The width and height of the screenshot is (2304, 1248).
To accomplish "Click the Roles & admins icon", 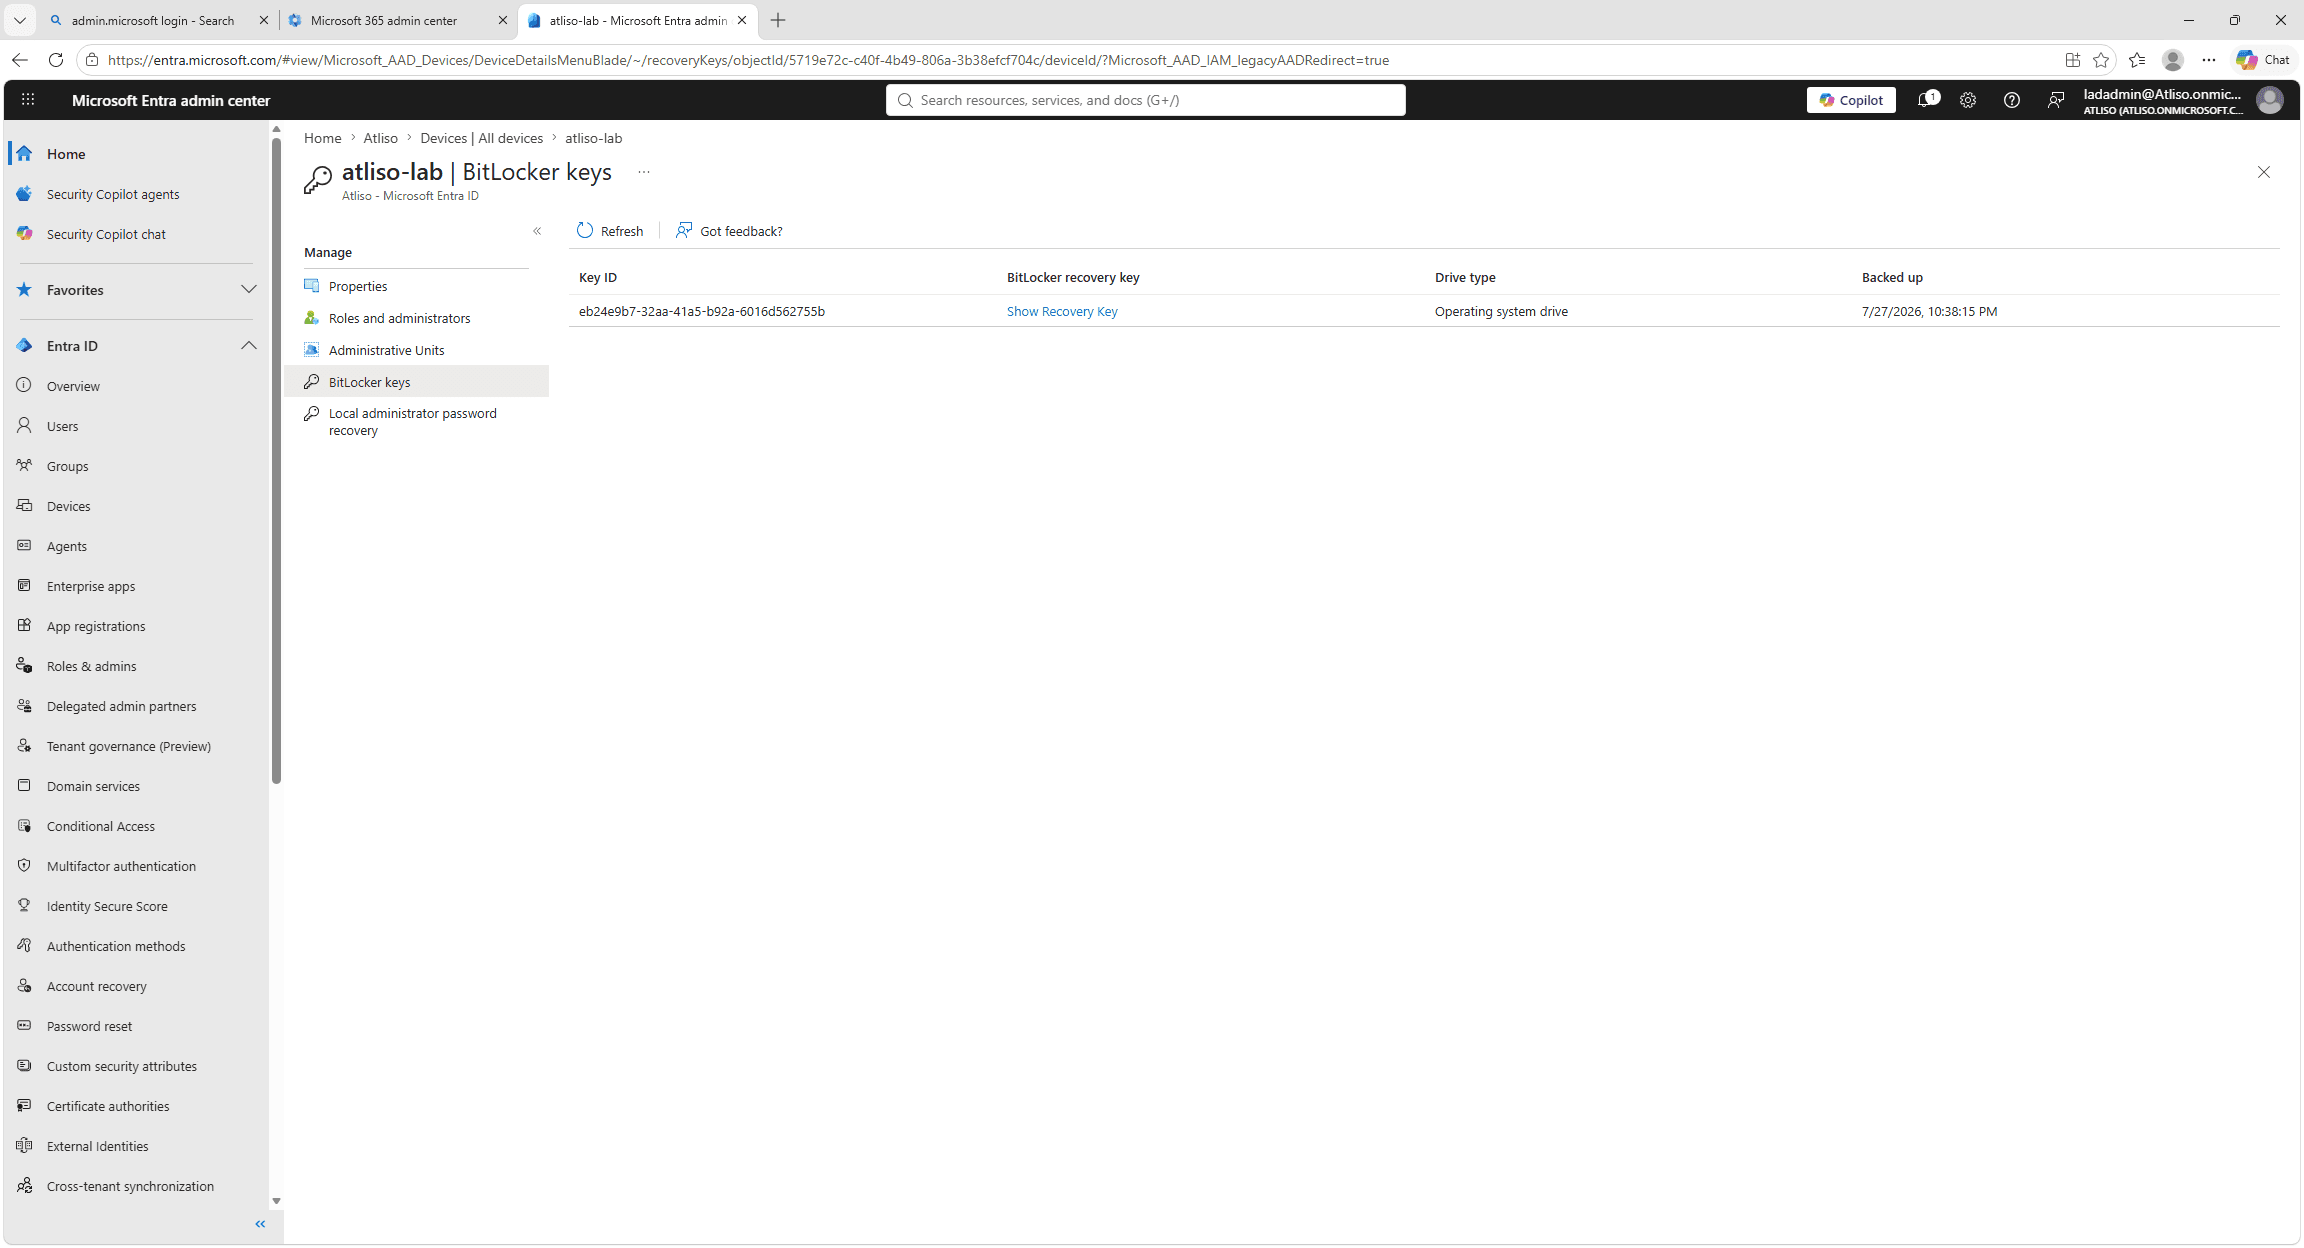I will coord(25,665).
